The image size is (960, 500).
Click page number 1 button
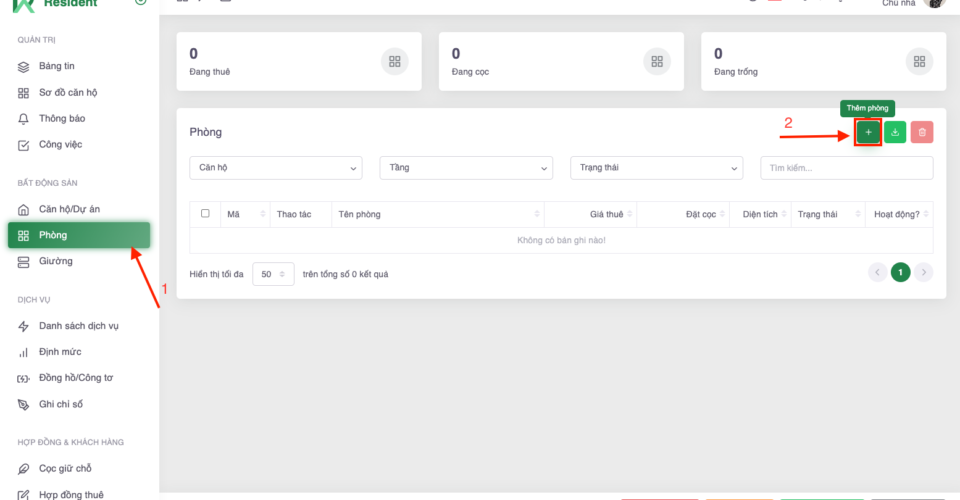pyautogui.click(x=900, y=272)
